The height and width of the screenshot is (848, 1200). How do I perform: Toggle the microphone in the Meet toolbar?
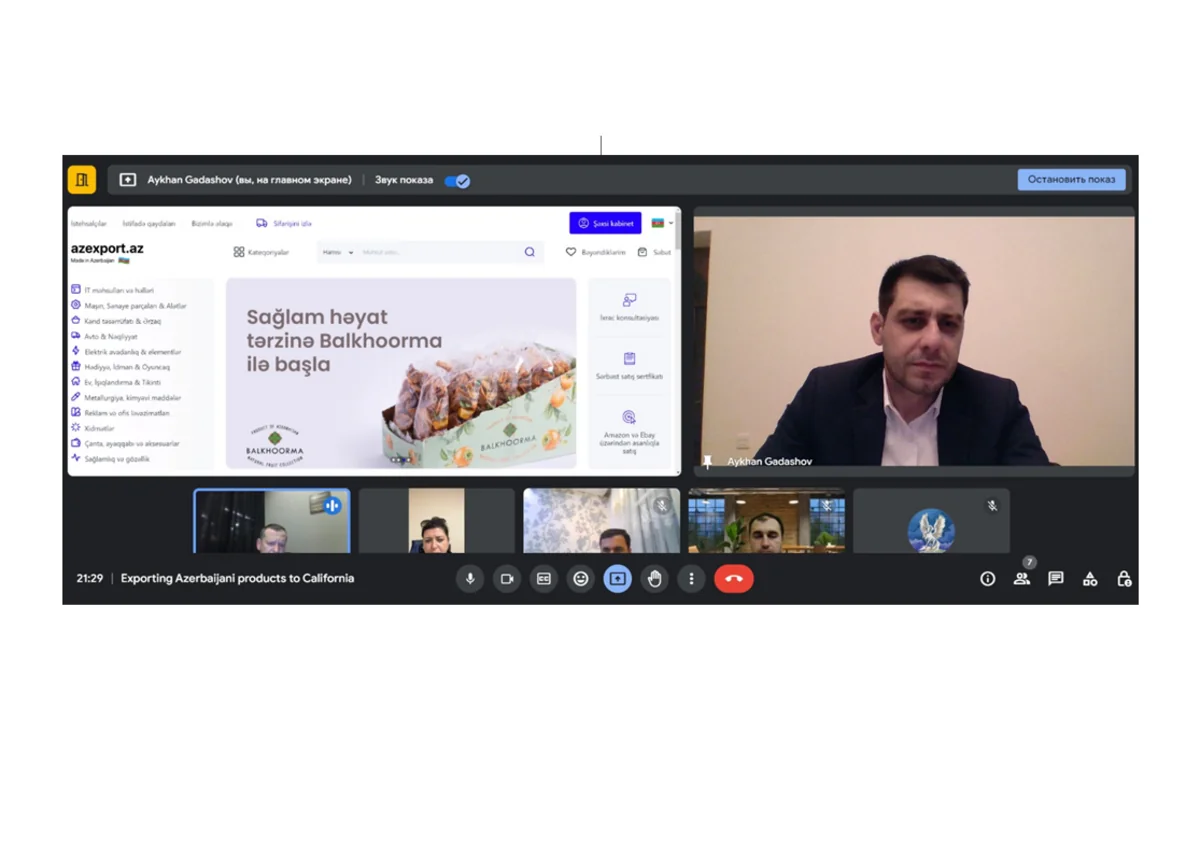[470, 579]
